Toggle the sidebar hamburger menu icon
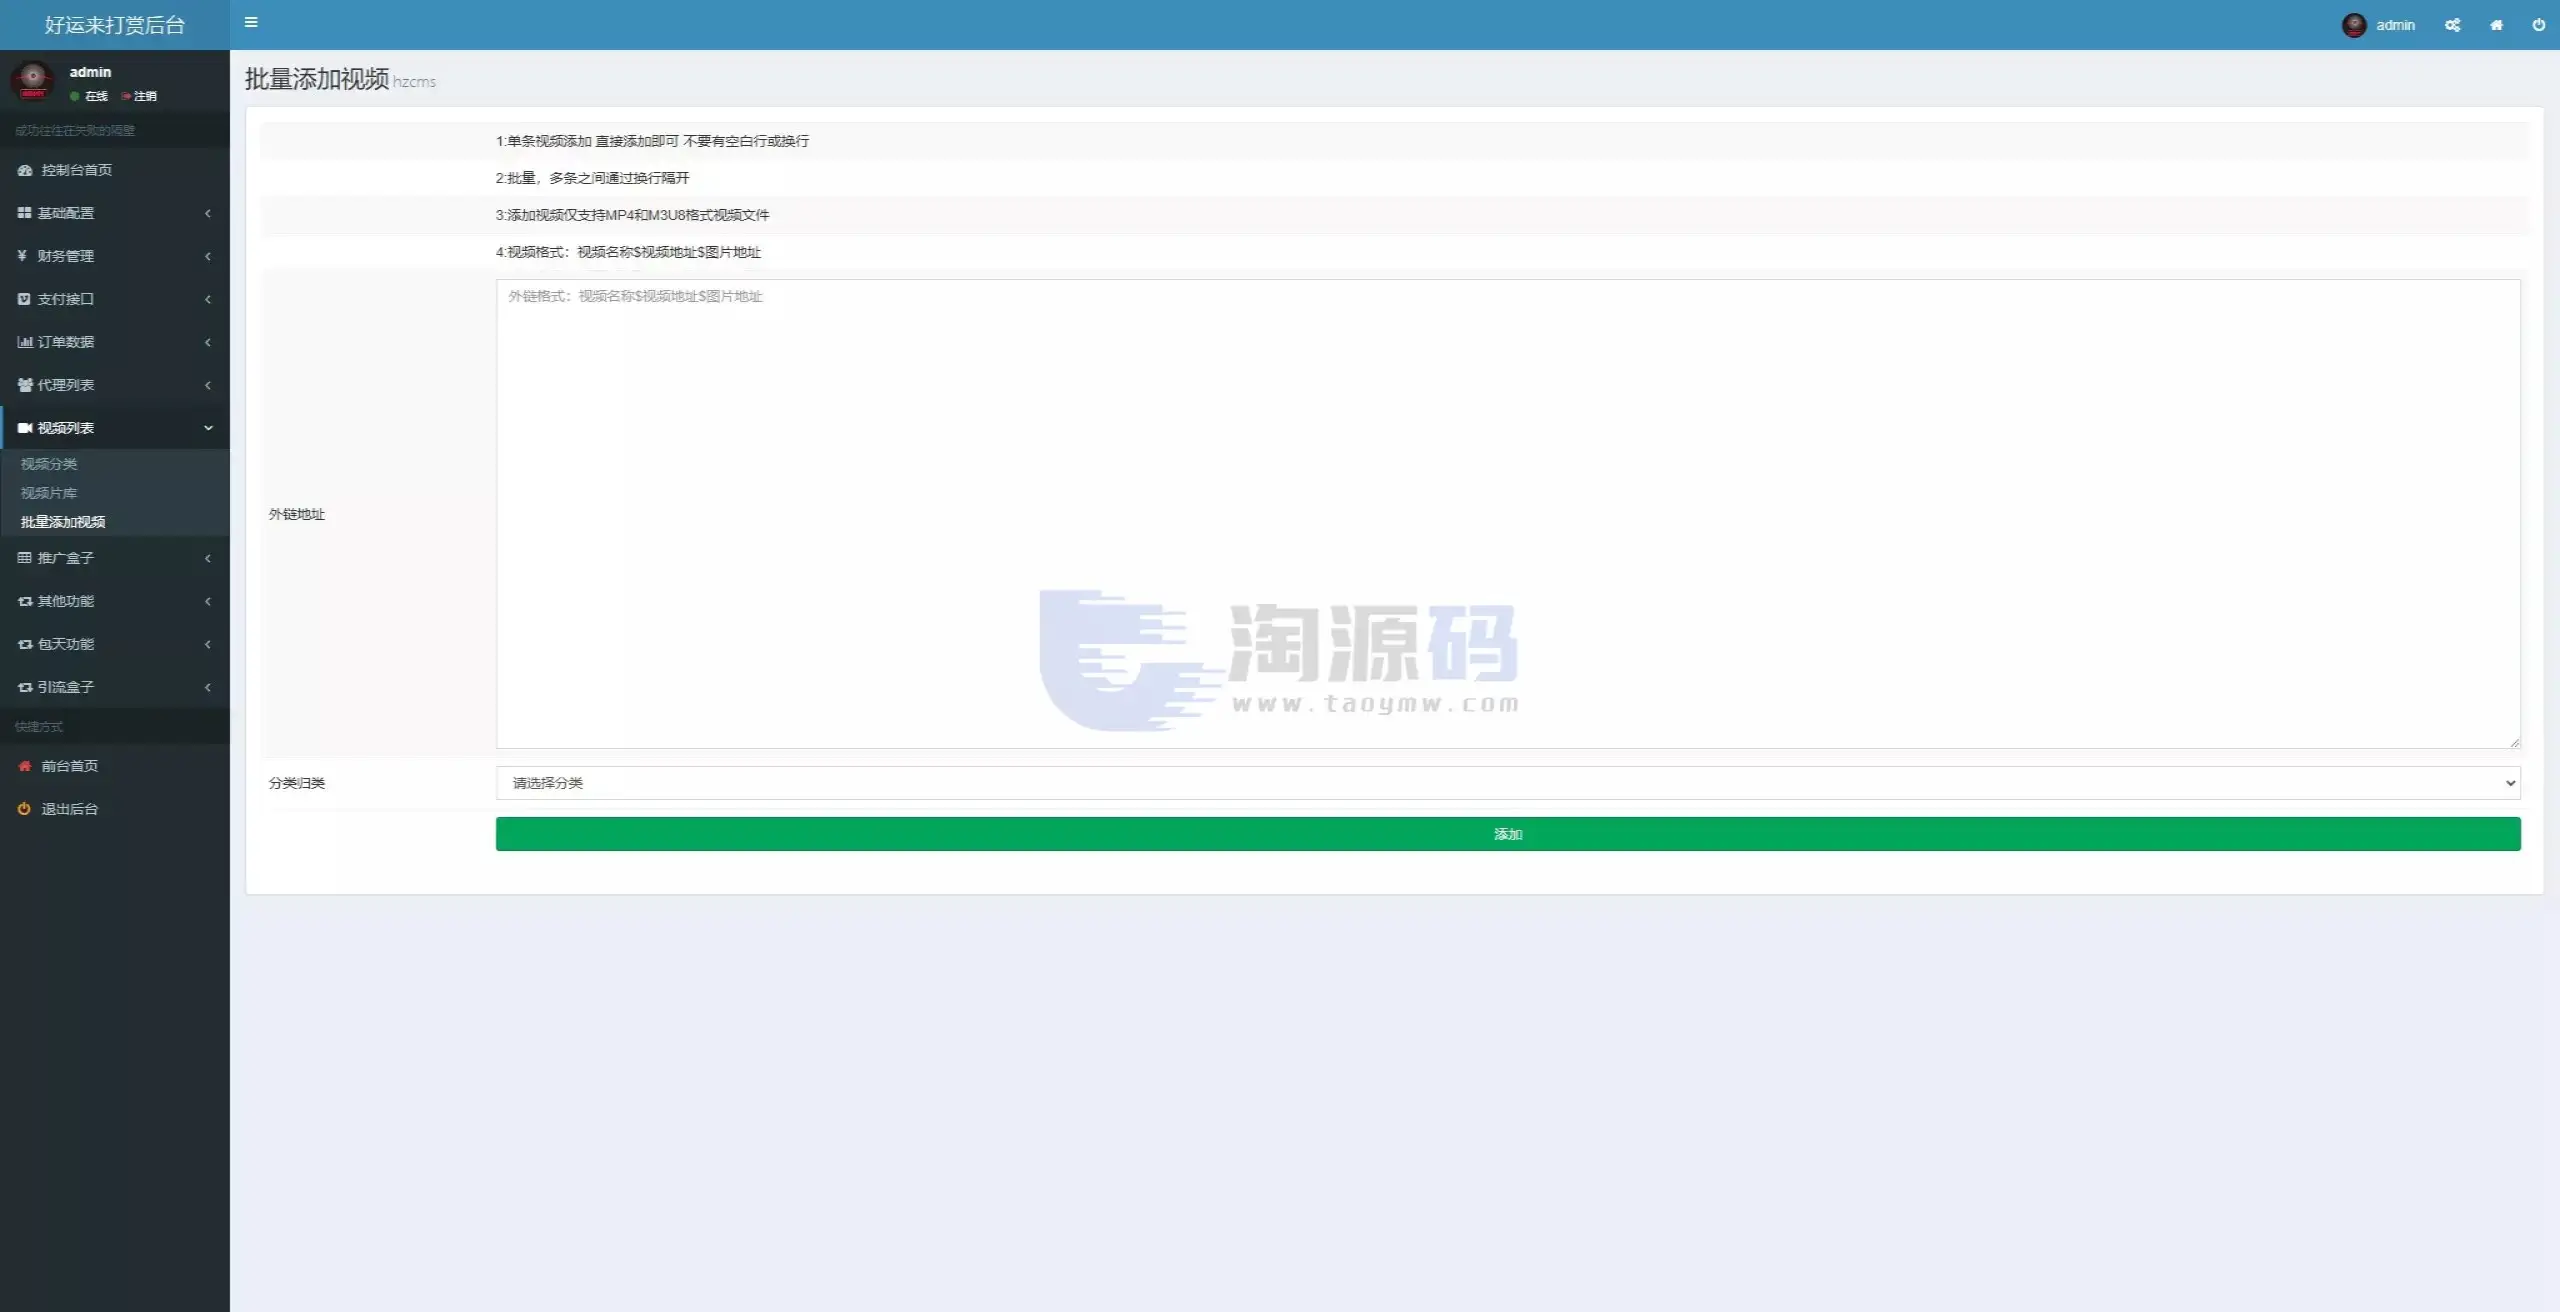Screen dimensions: 2560x1312 [251, 22]
